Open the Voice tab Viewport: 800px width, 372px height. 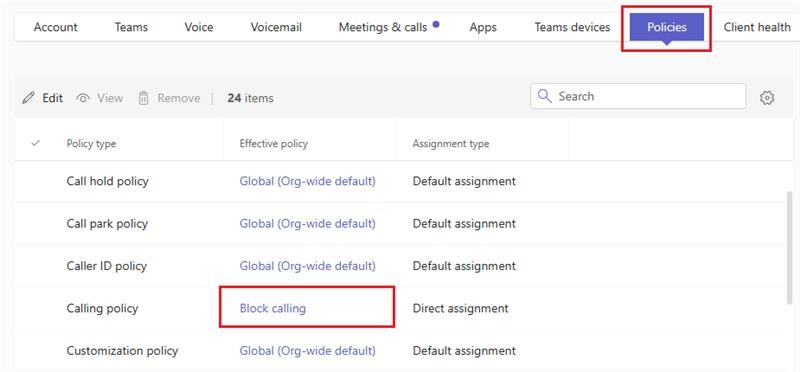pyautogui.click(x=199, y=27)
